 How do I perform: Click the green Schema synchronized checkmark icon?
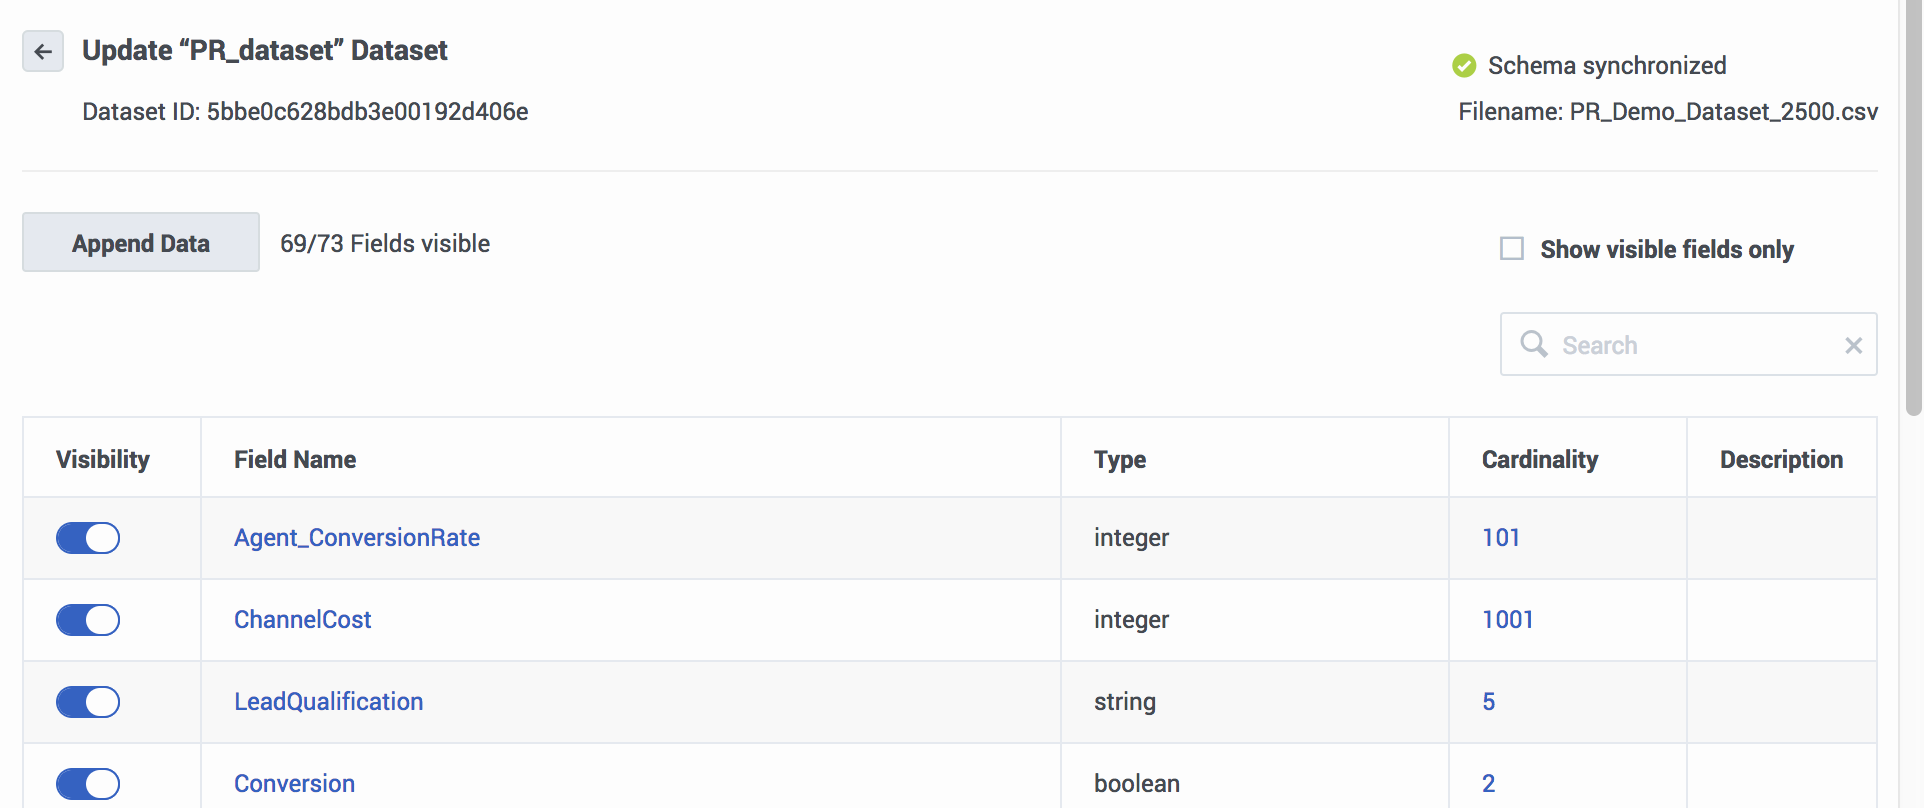pyautogui.click(x=1464, y=66)
